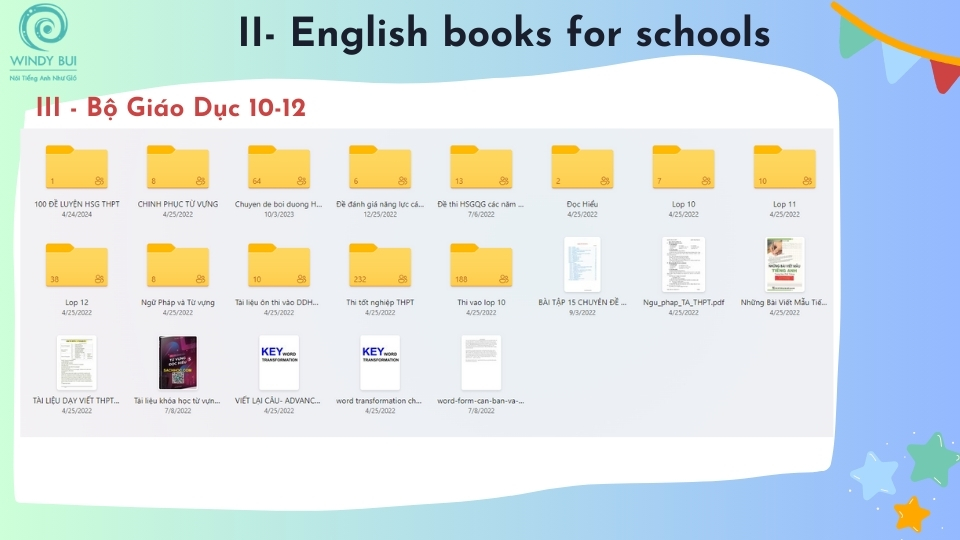Open the Đề đánh giá năng lực folder
This screenshot has height=540, width=960.
click(x=380, y=168)
